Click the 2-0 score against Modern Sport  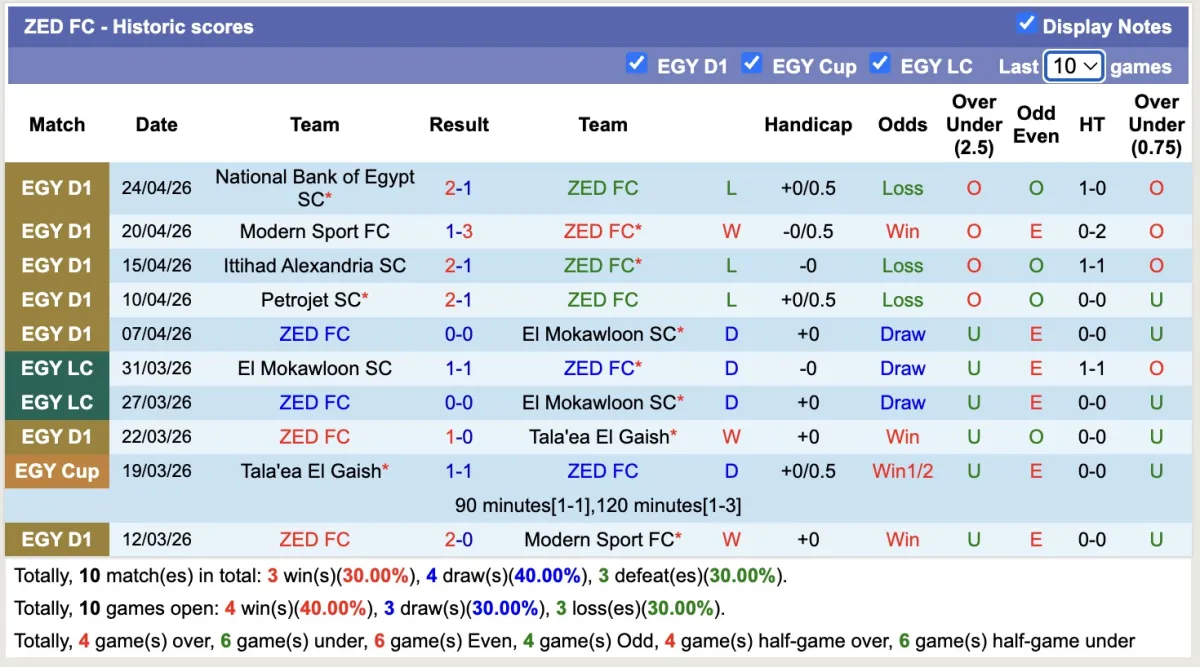459,540
